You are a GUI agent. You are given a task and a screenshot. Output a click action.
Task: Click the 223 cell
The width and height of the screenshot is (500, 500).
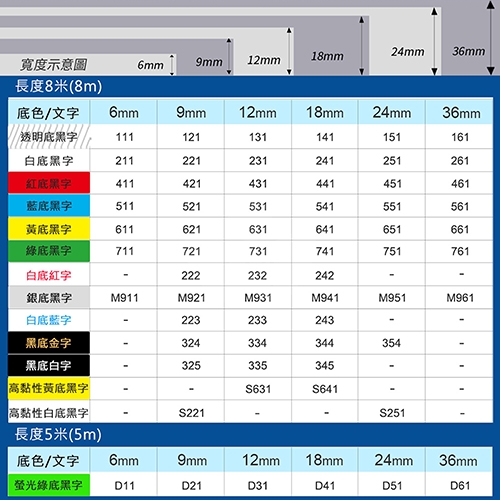coord(191,320)
